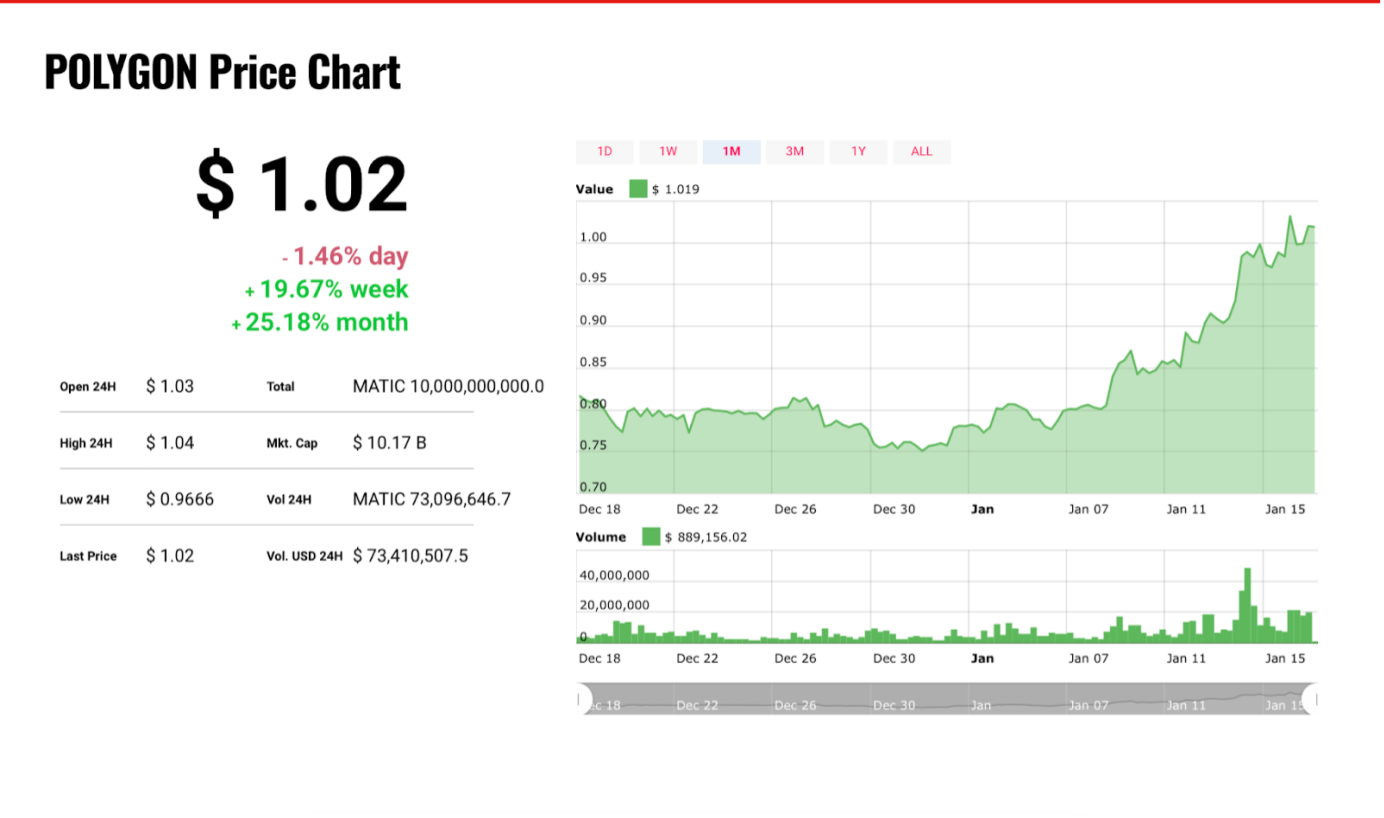Click the Vol 24H label
This screenshot has width=1384, height=818.
pyautogui.click(x=289, y=500)
